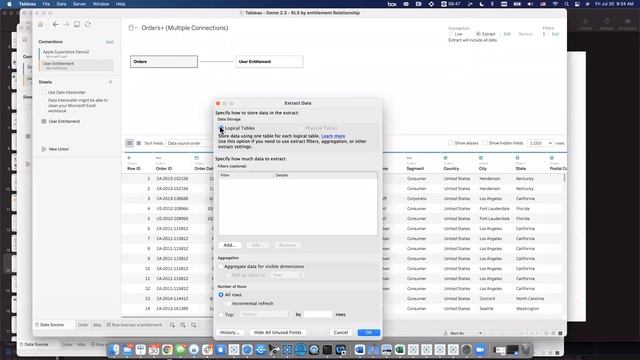
Task: Open Zoom from the Dock
Action: pyautogui.click(x=480, y=349)
